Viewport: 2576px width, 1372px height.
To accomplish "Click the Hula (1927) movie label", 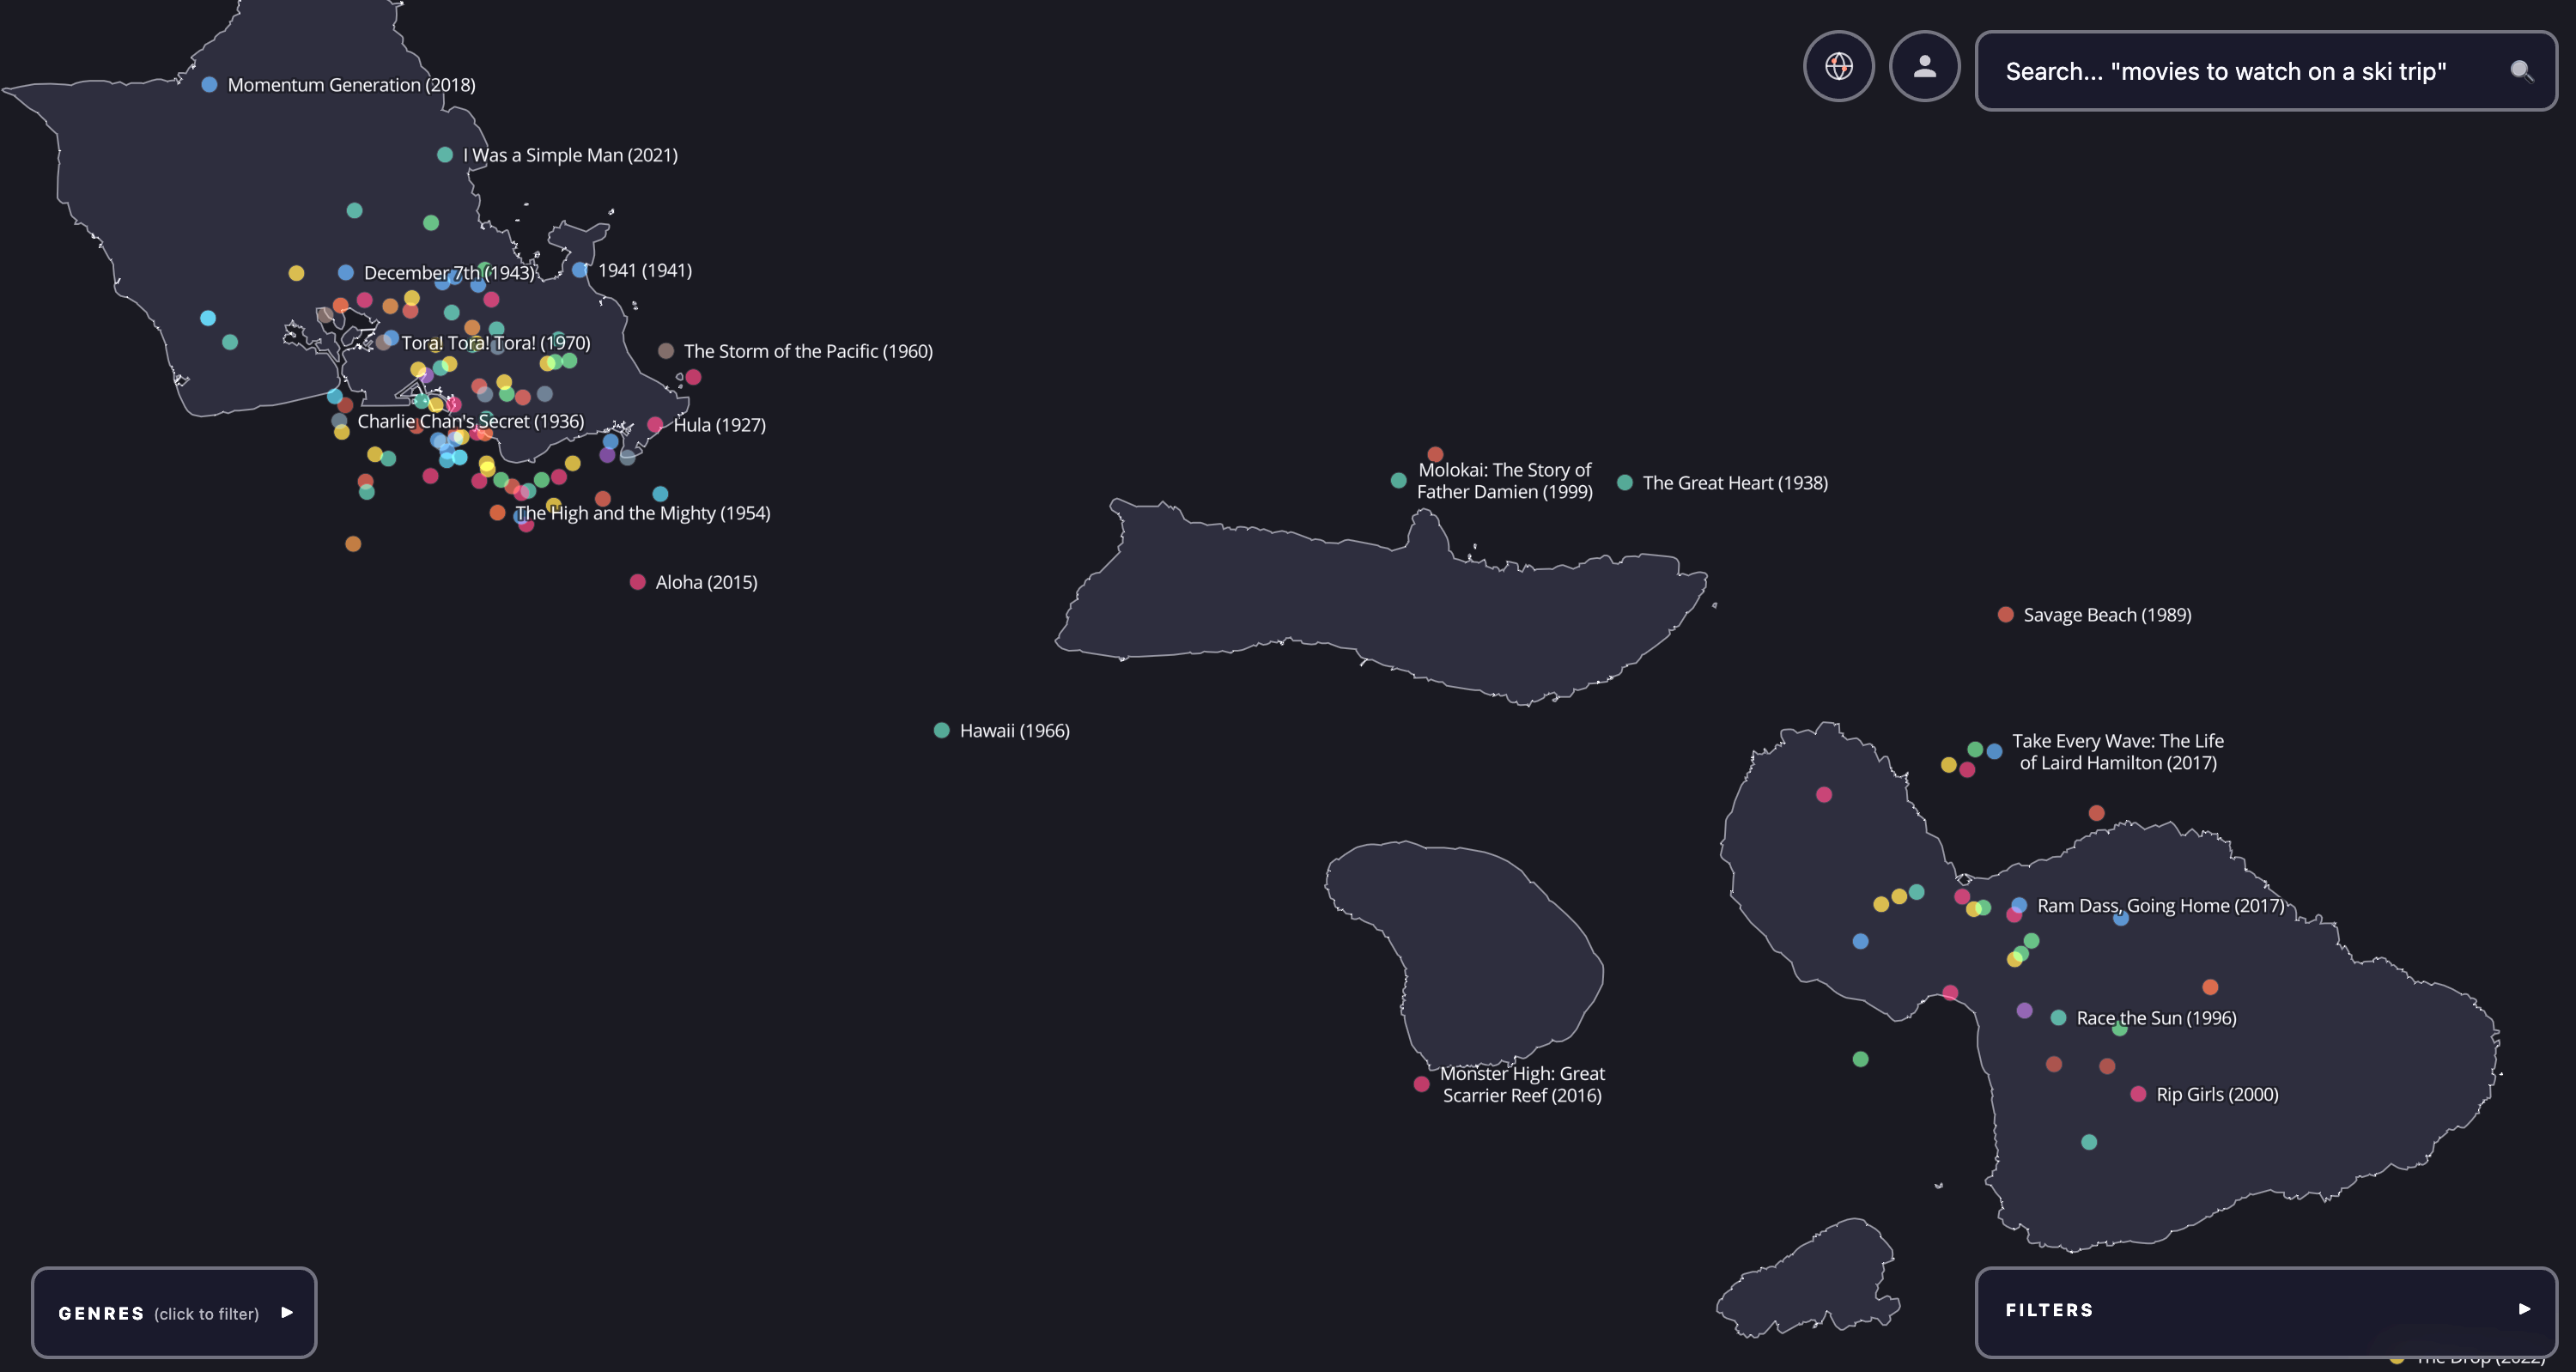I will point(719,425).
